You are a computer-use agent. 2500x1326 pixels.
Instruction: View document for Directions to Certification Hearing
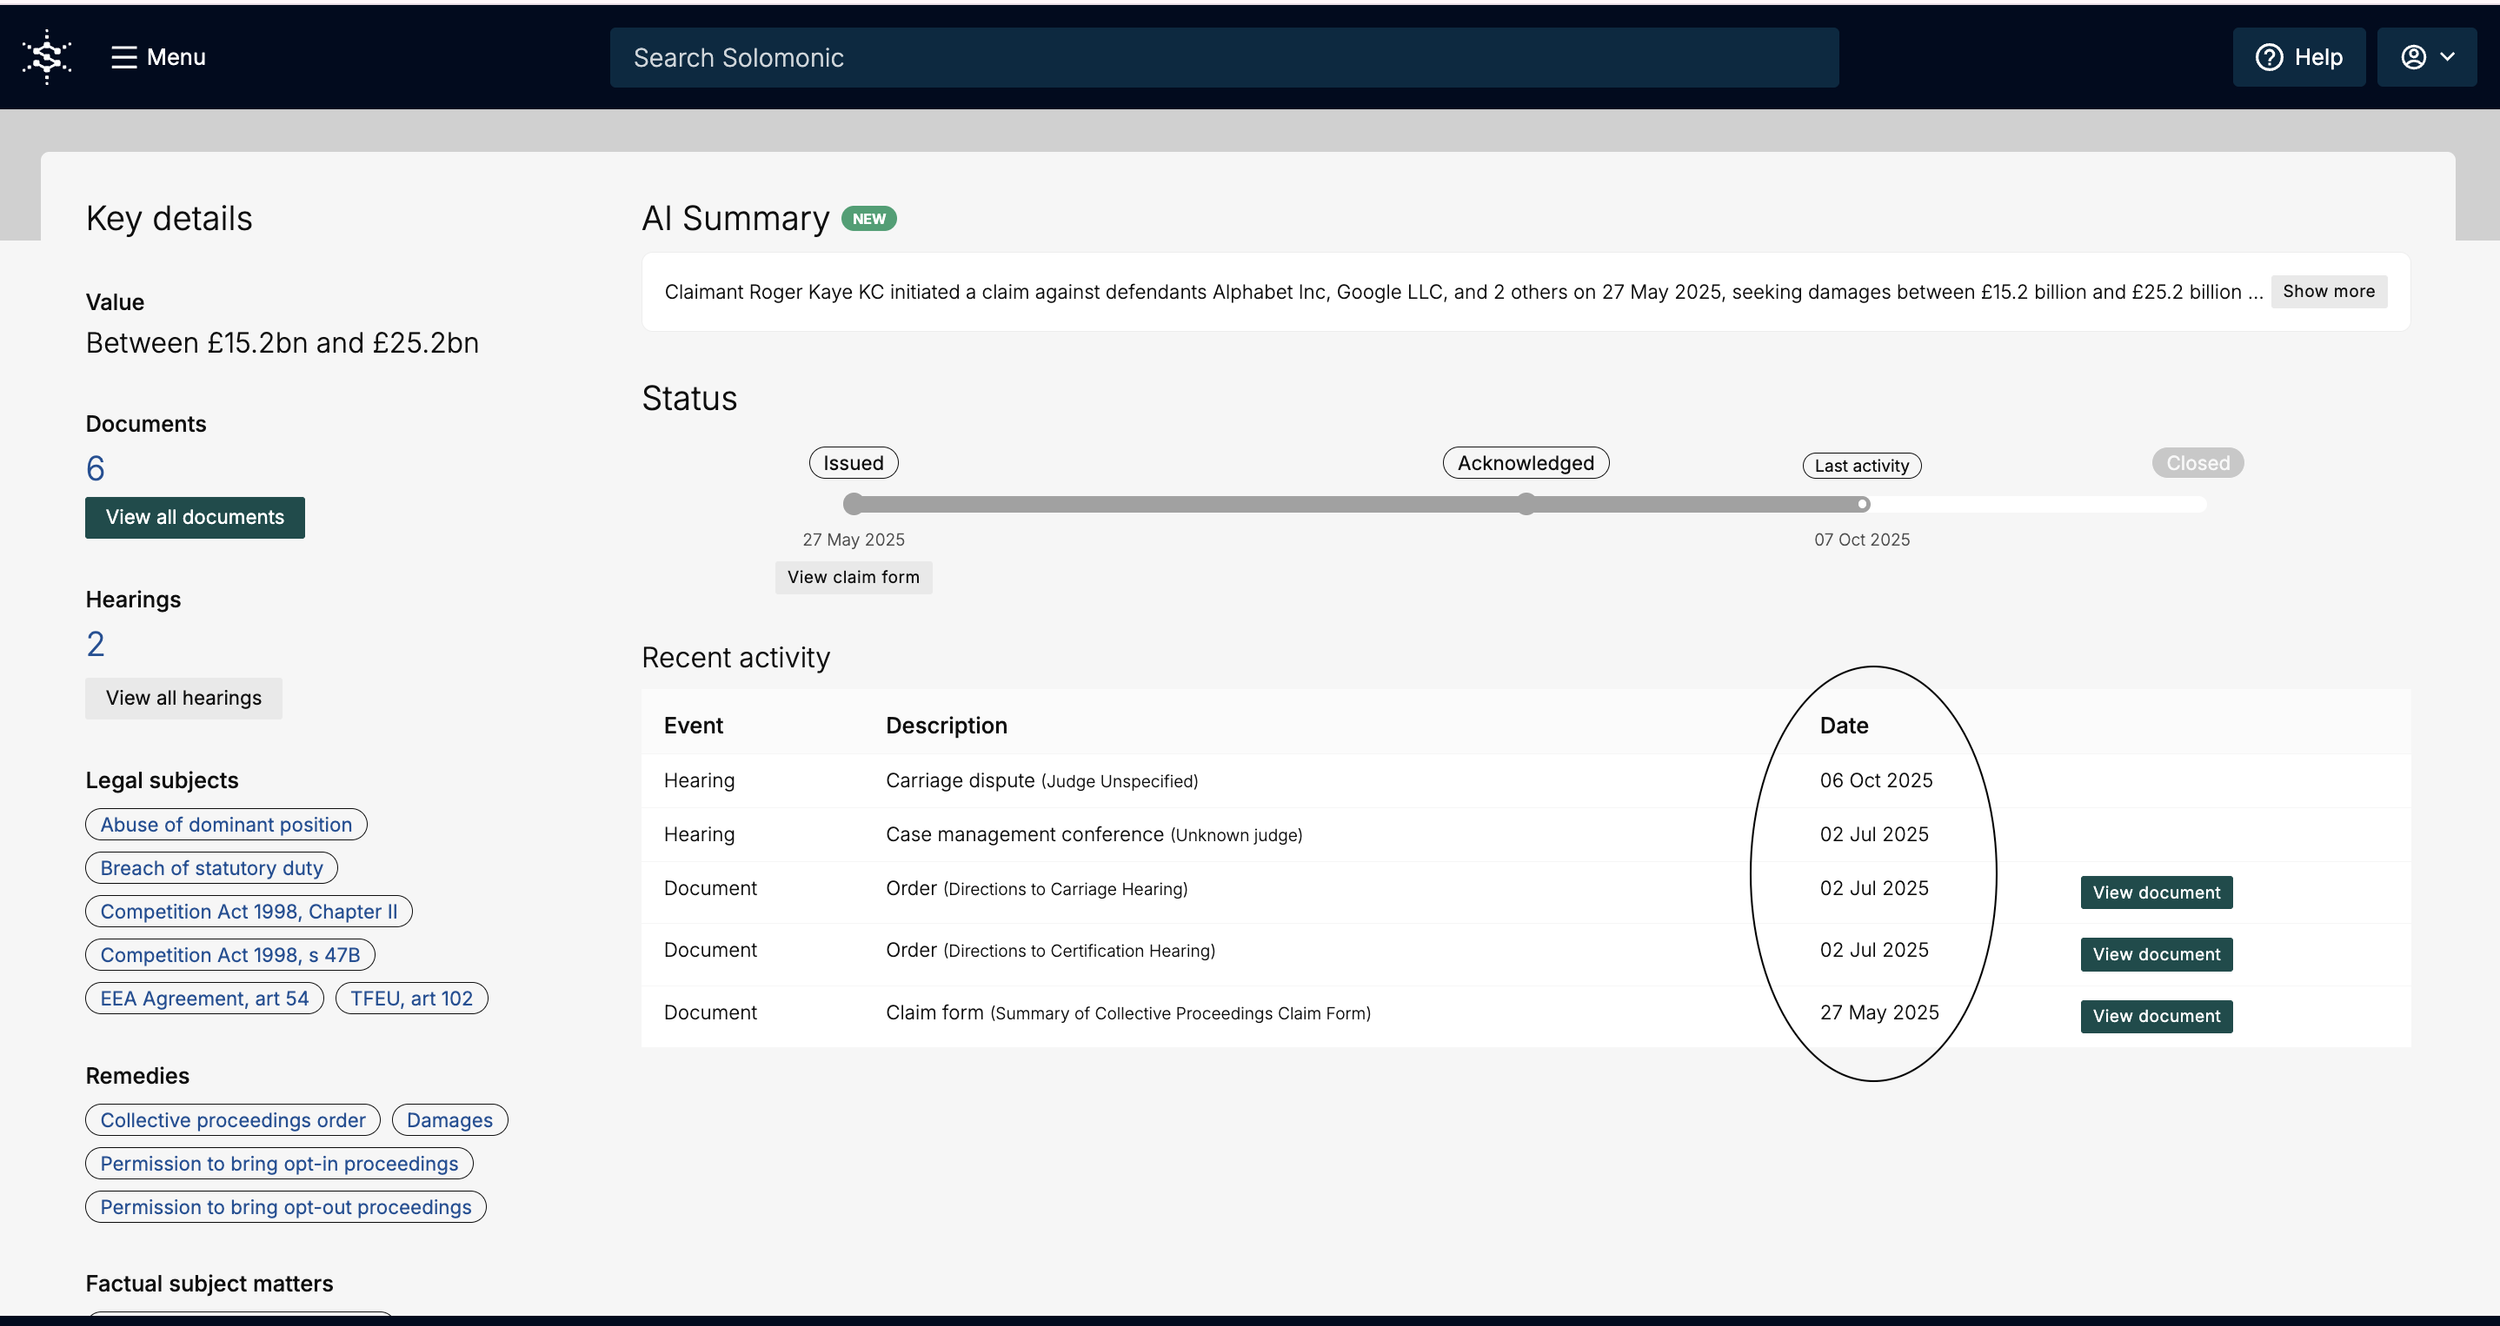(2155, 954)
